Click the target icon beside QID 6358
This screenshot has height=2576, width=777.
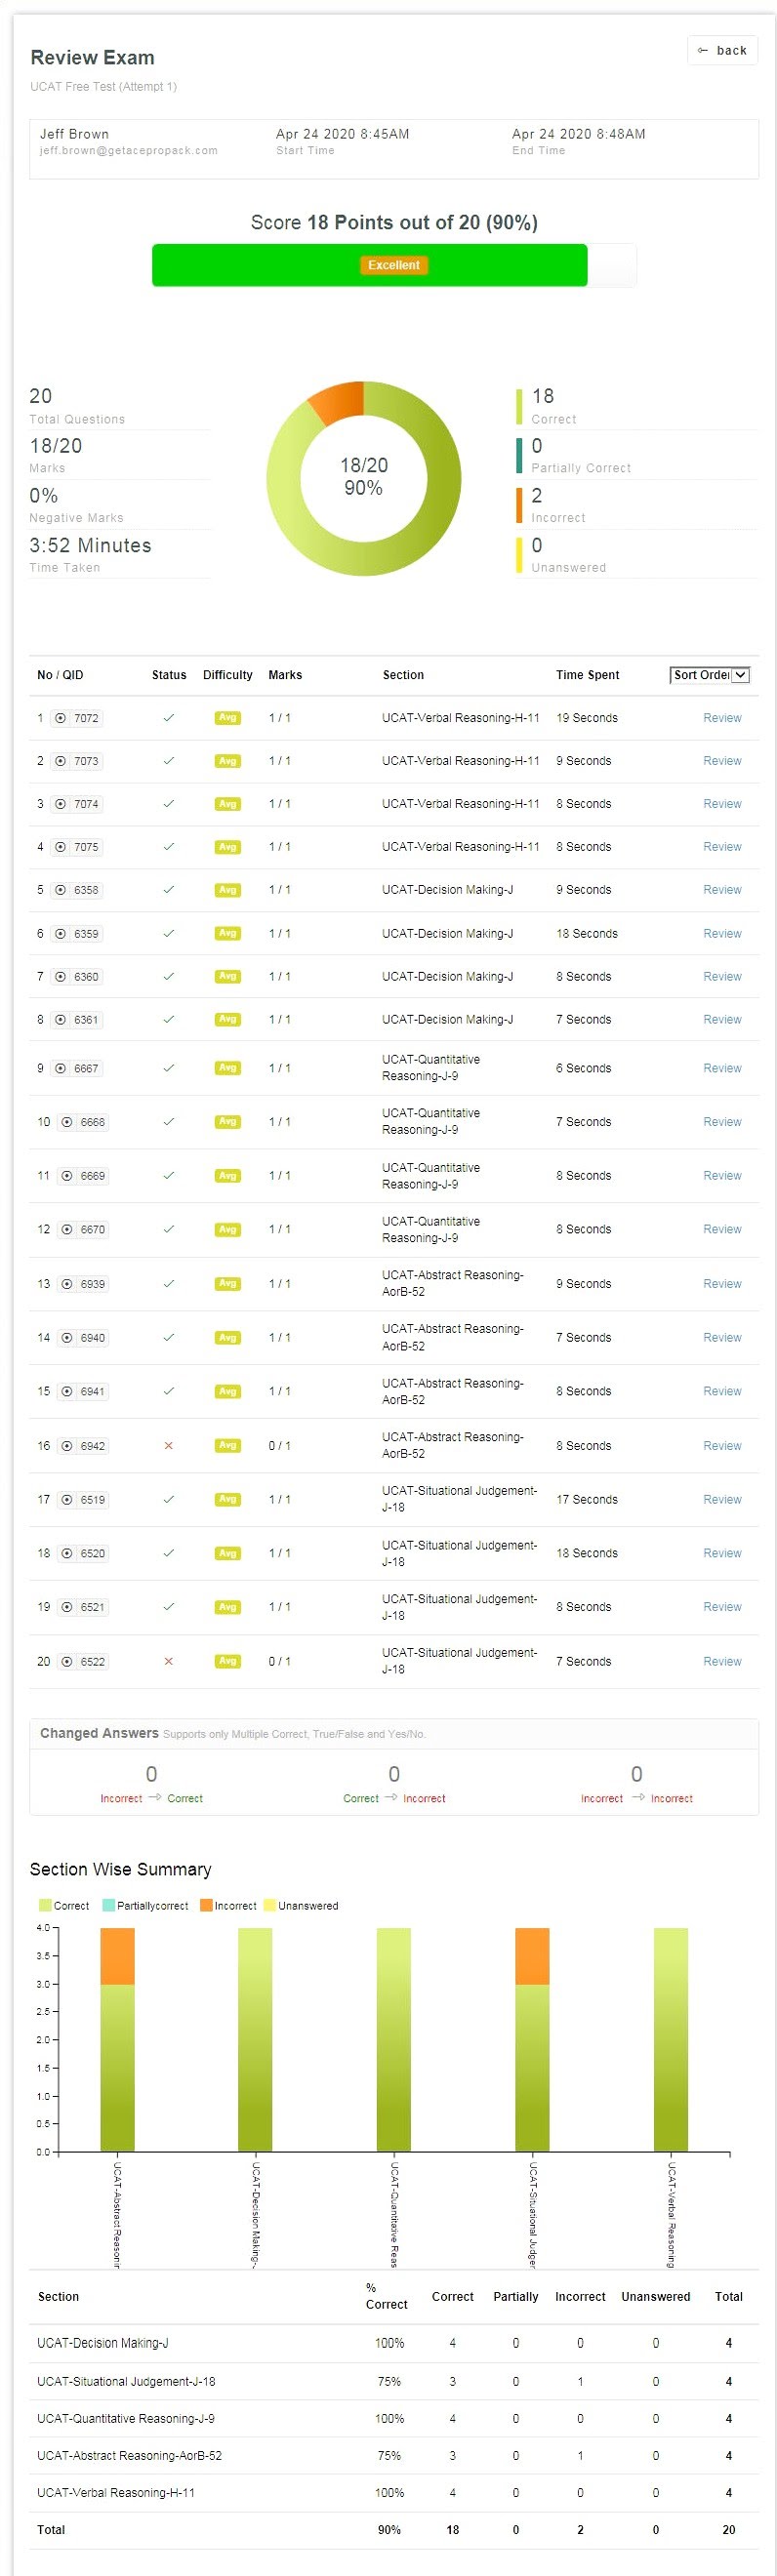(61, 890)
